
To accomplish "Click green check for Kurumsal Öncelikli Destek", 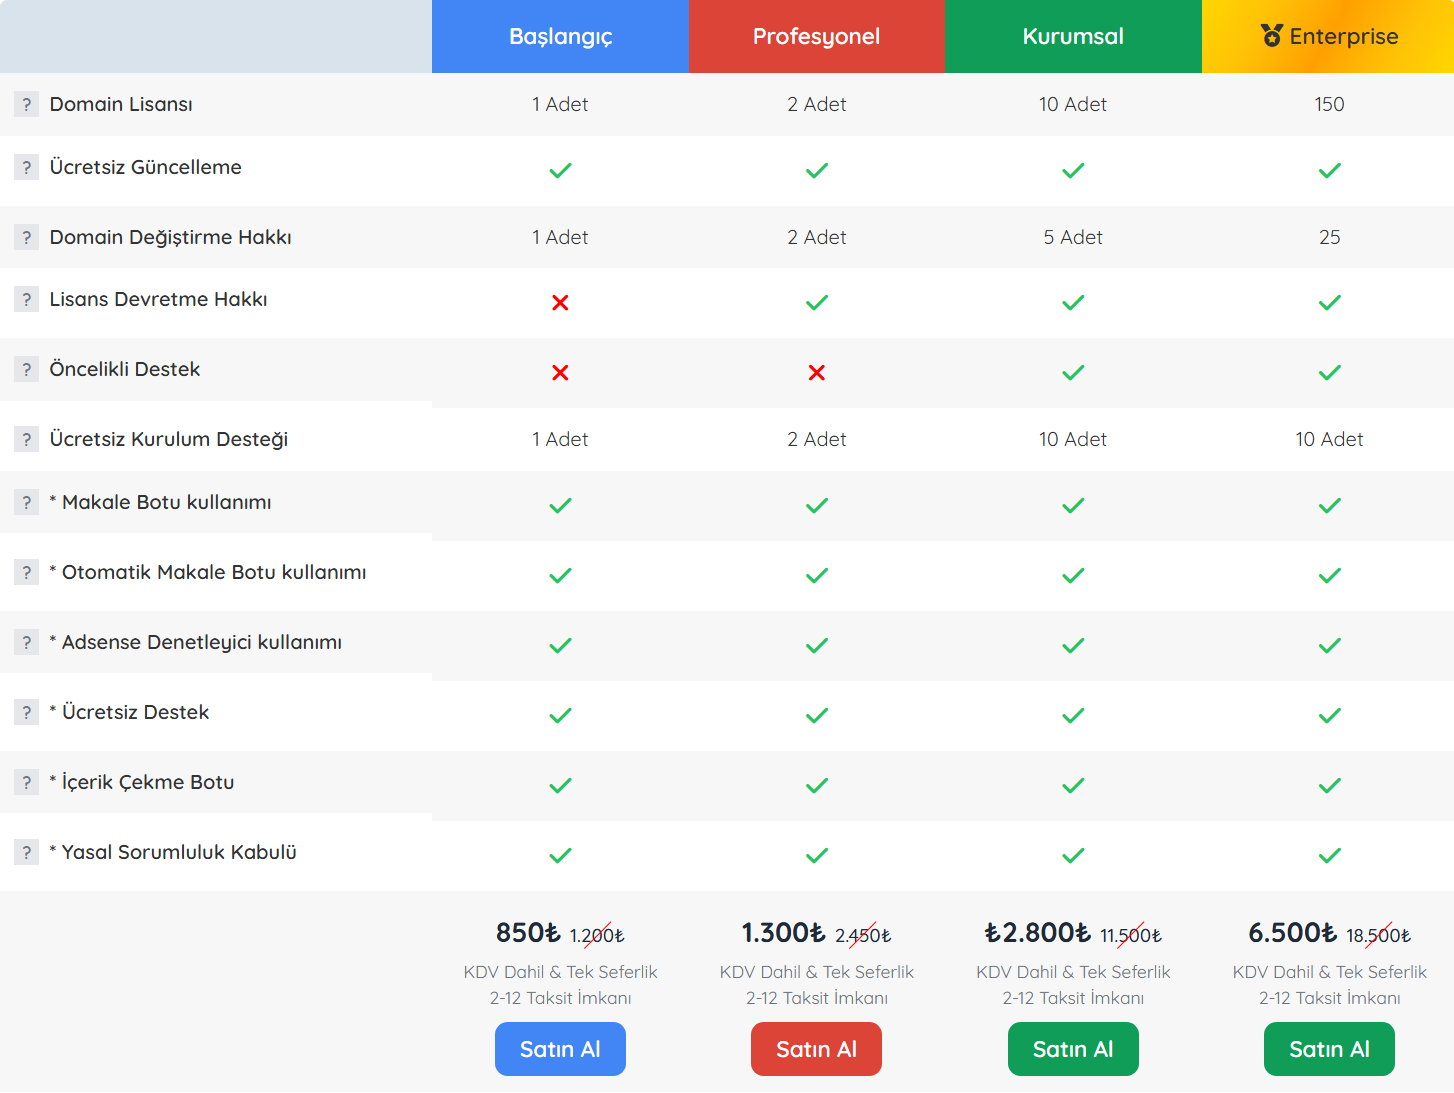I will (1073, 372).
